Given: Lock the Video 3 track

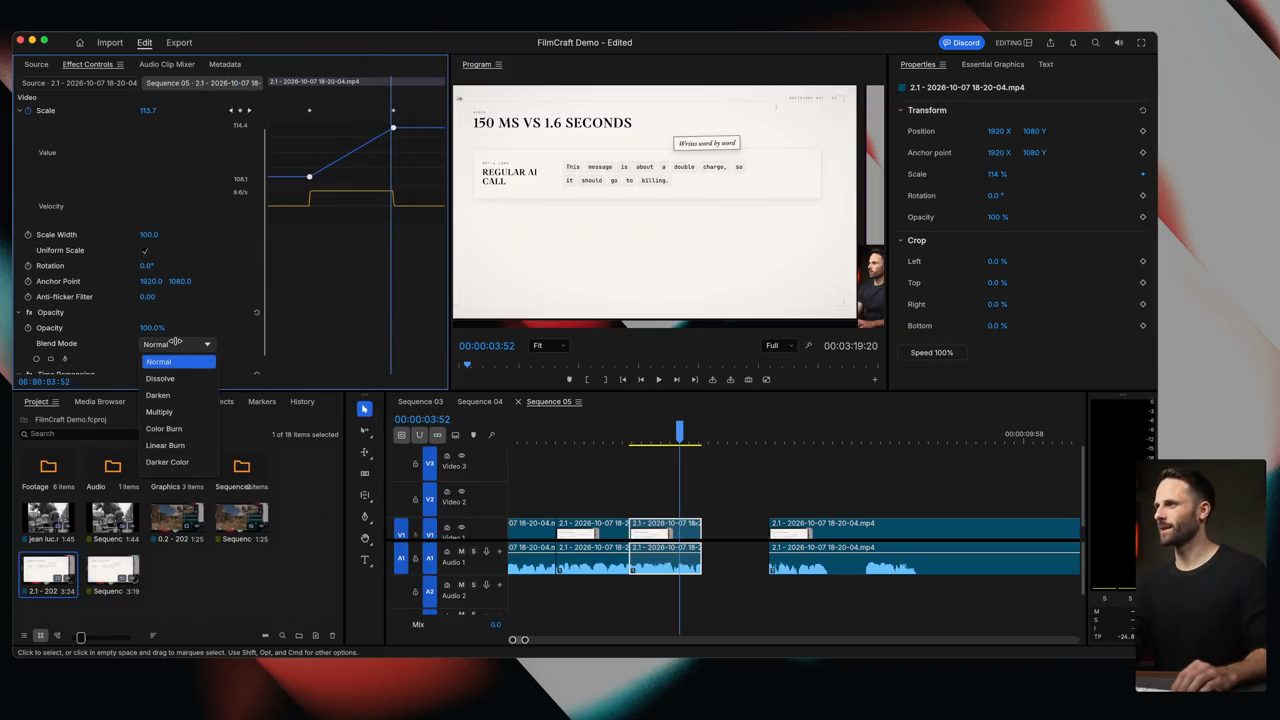Looking at the screenshot, I should (415, 463).
